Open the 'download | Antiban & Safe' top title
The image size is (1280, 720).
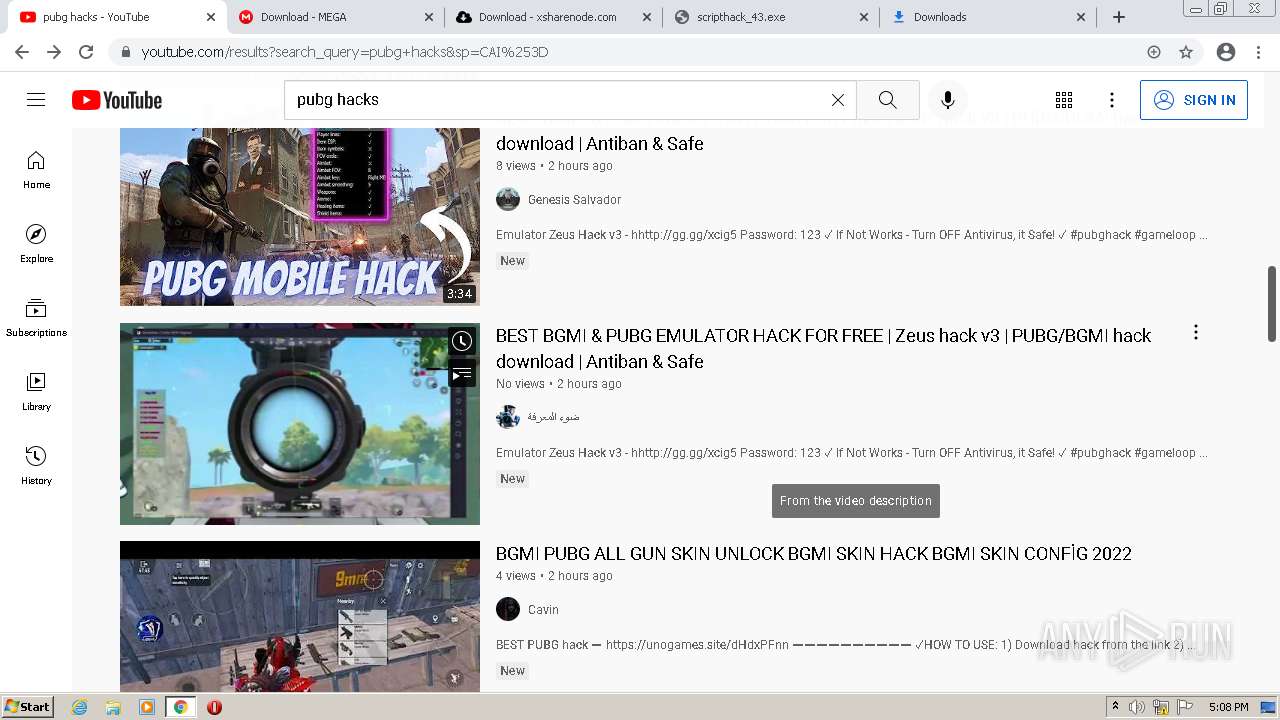[600, 144]
